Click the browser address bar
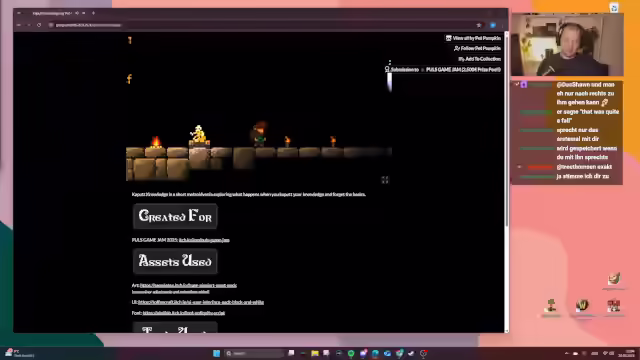 [261, 25]
